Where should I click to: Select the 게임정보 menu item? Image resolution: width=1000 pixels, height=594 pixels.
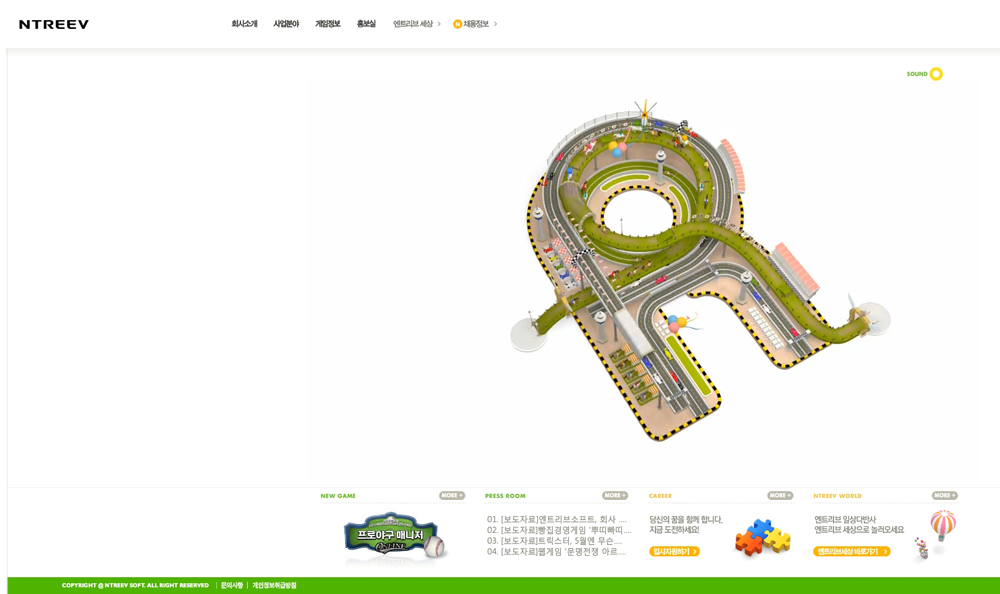tap(327, 24)
